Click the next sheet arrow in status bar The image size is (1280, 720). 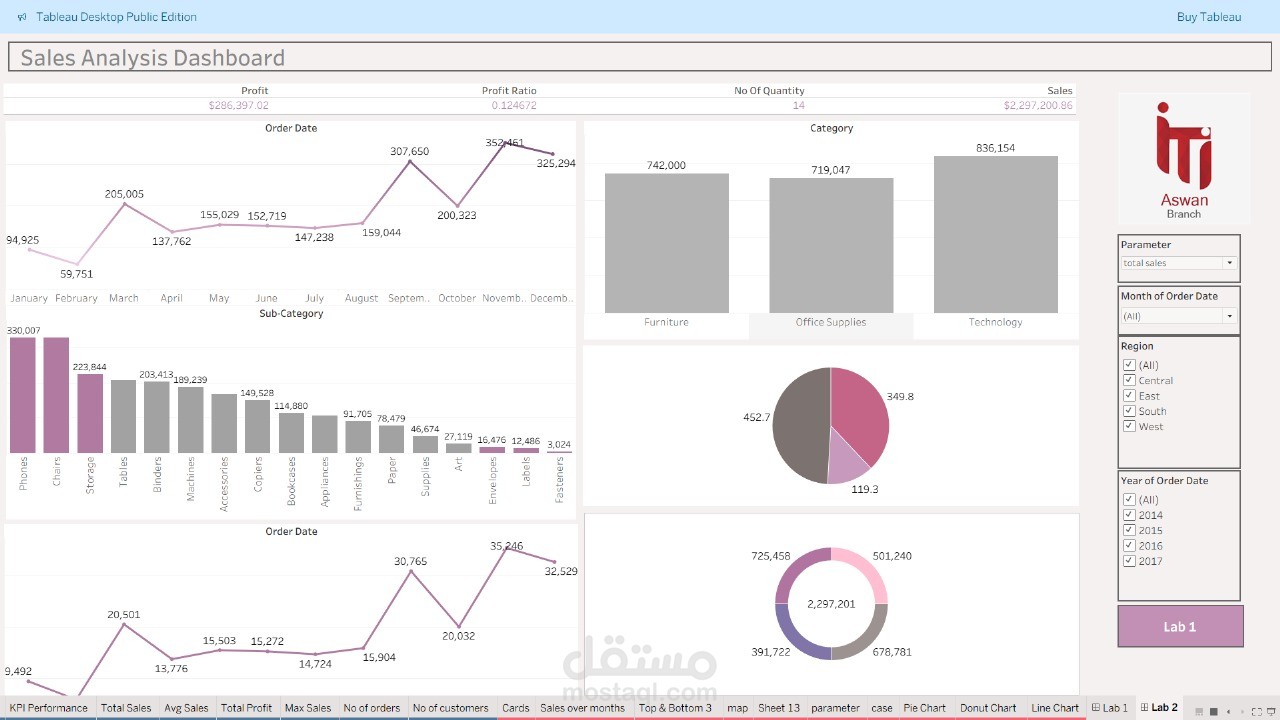tap(1241, 712)
